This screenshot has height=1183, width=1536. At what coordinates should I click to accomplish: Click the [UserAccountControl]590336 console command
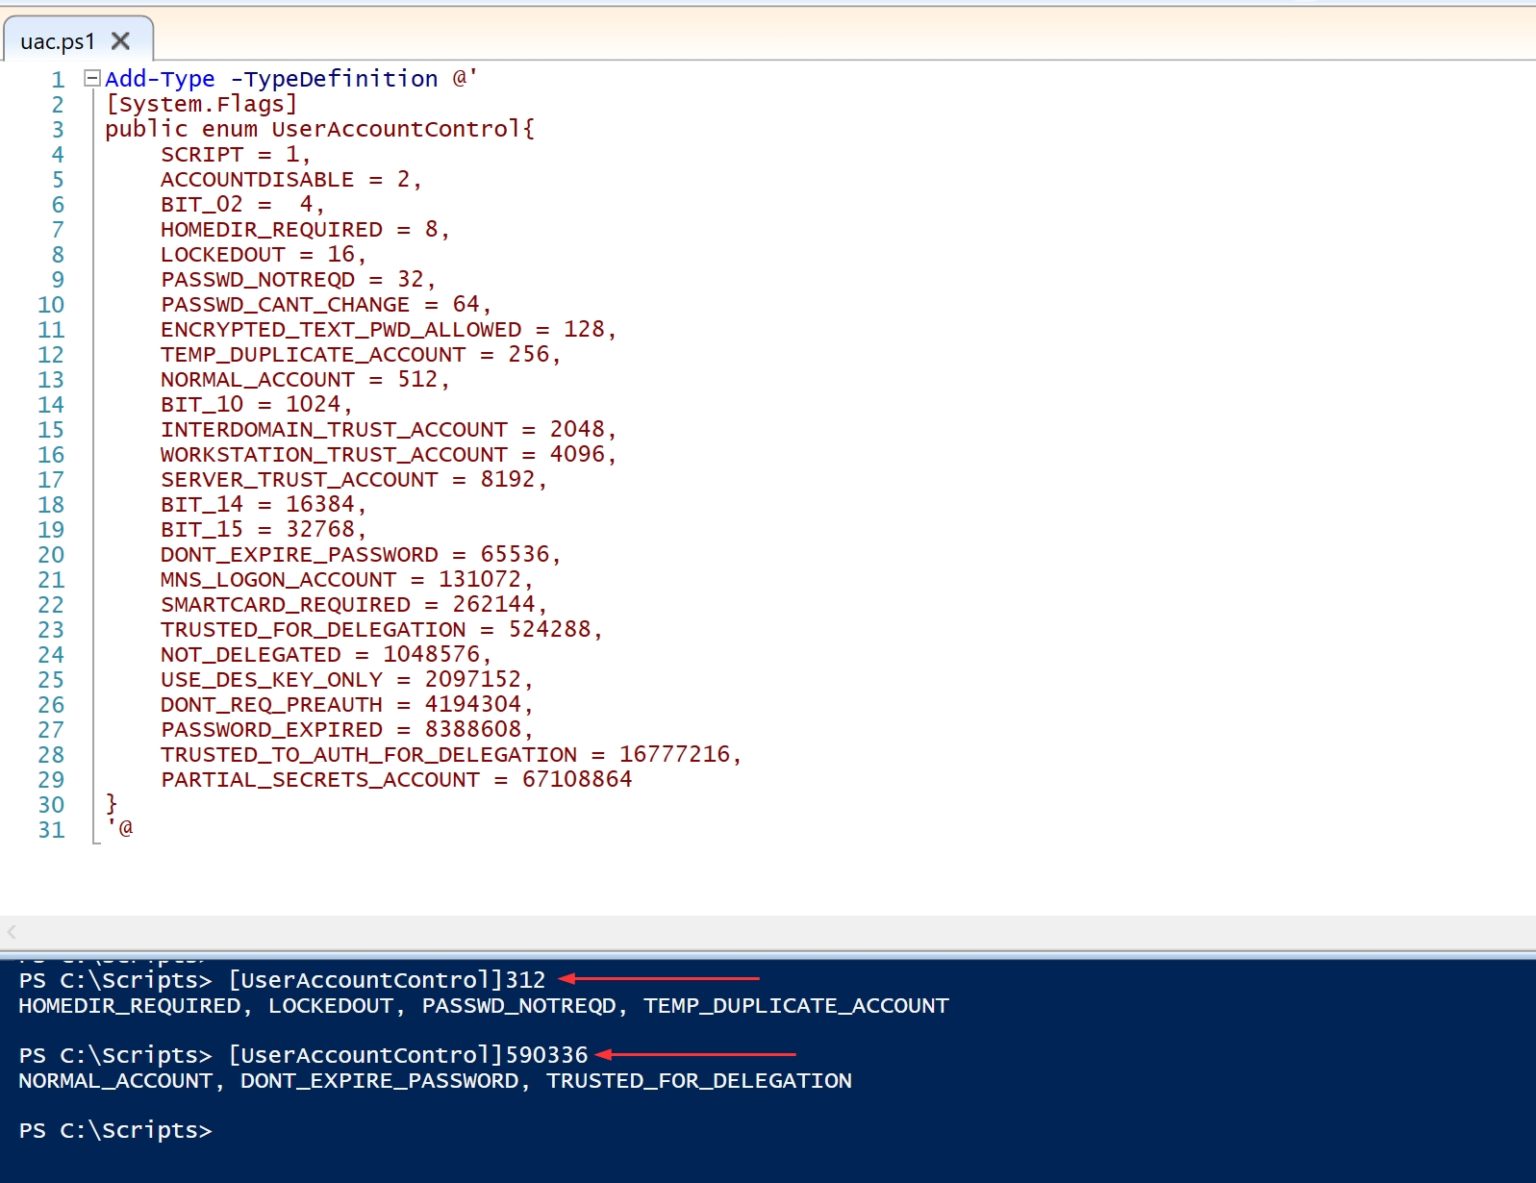408,1055
